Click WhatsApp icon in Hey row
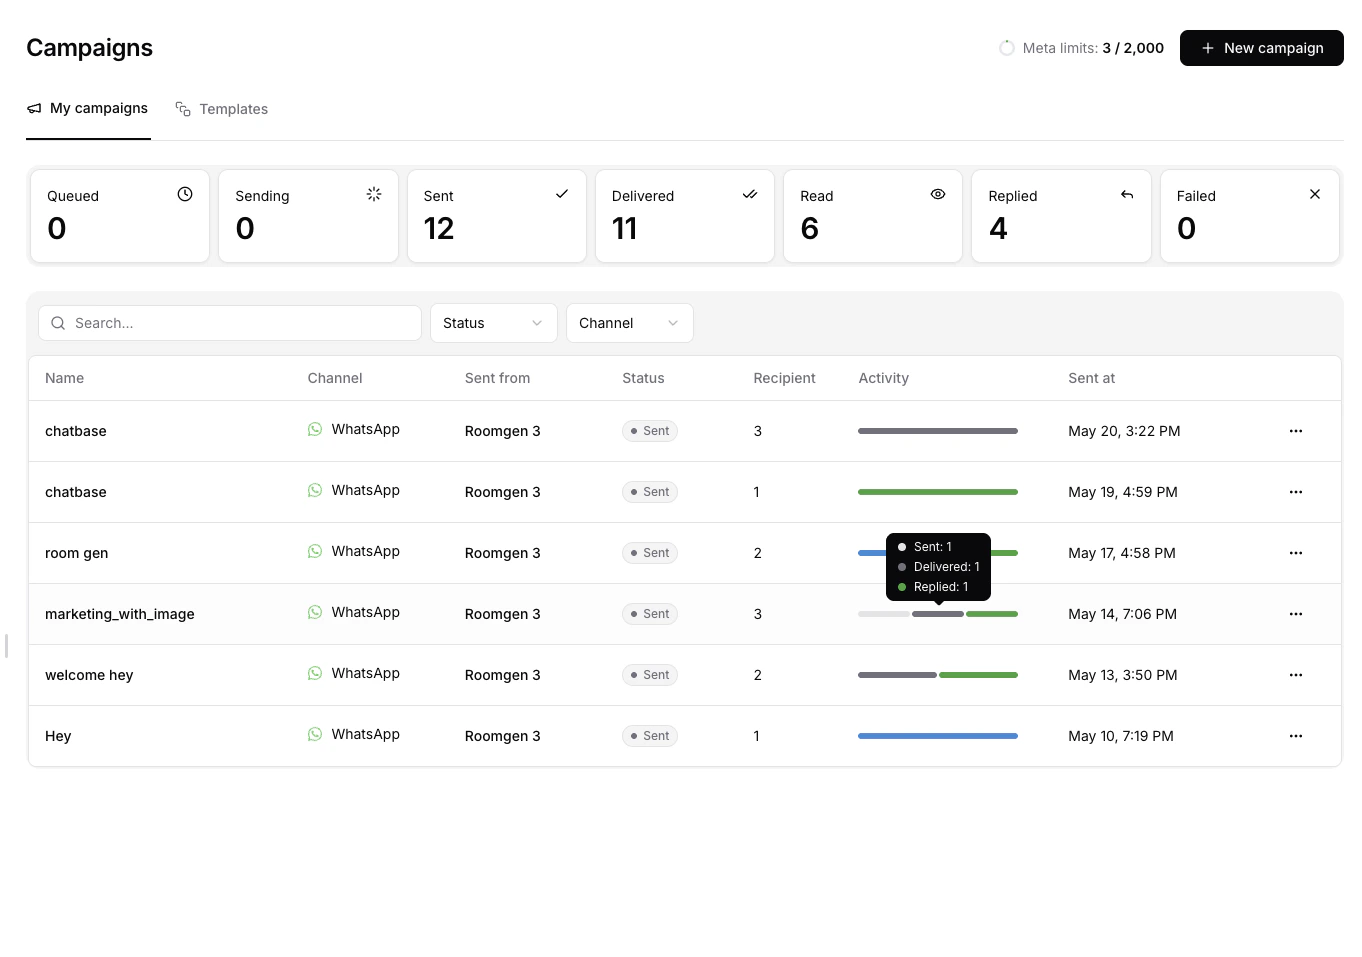 tap(315, 734)
